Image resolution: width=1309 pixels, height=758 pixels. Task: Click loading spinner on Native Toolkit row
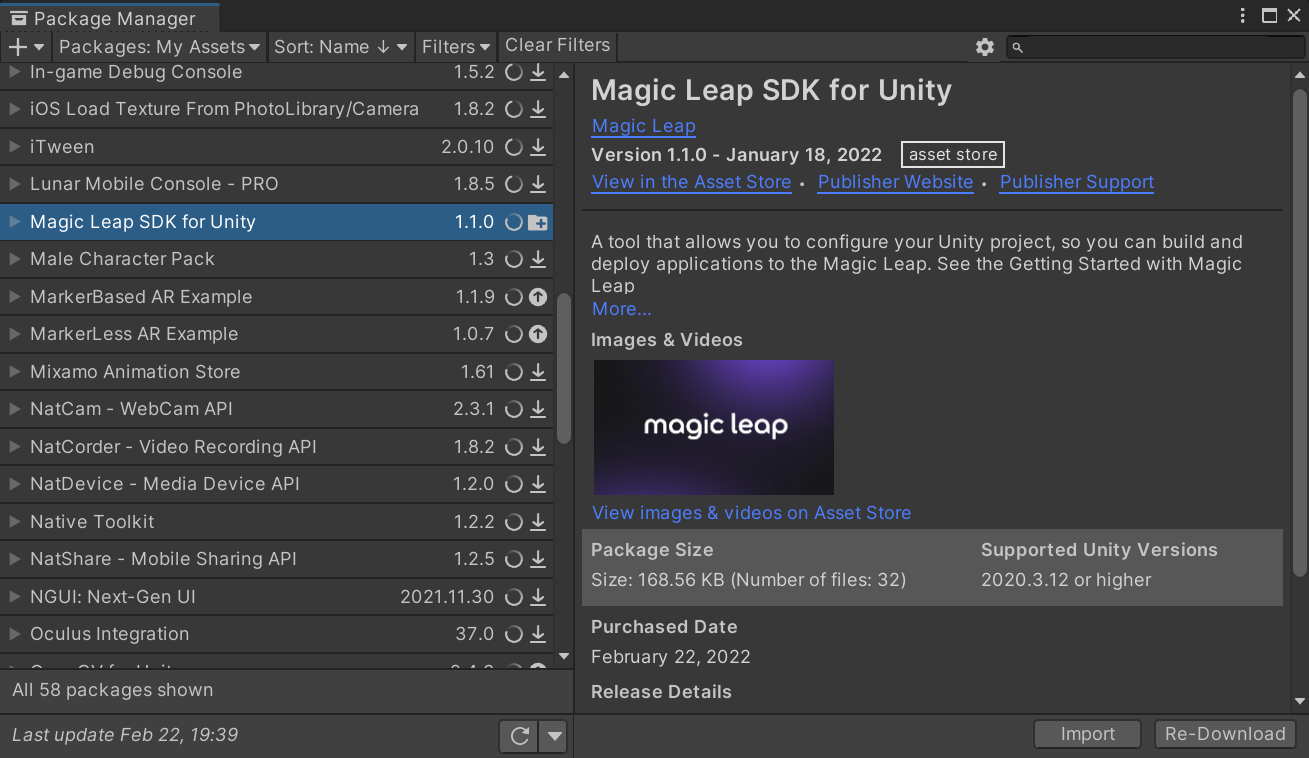tap(513, 522)
